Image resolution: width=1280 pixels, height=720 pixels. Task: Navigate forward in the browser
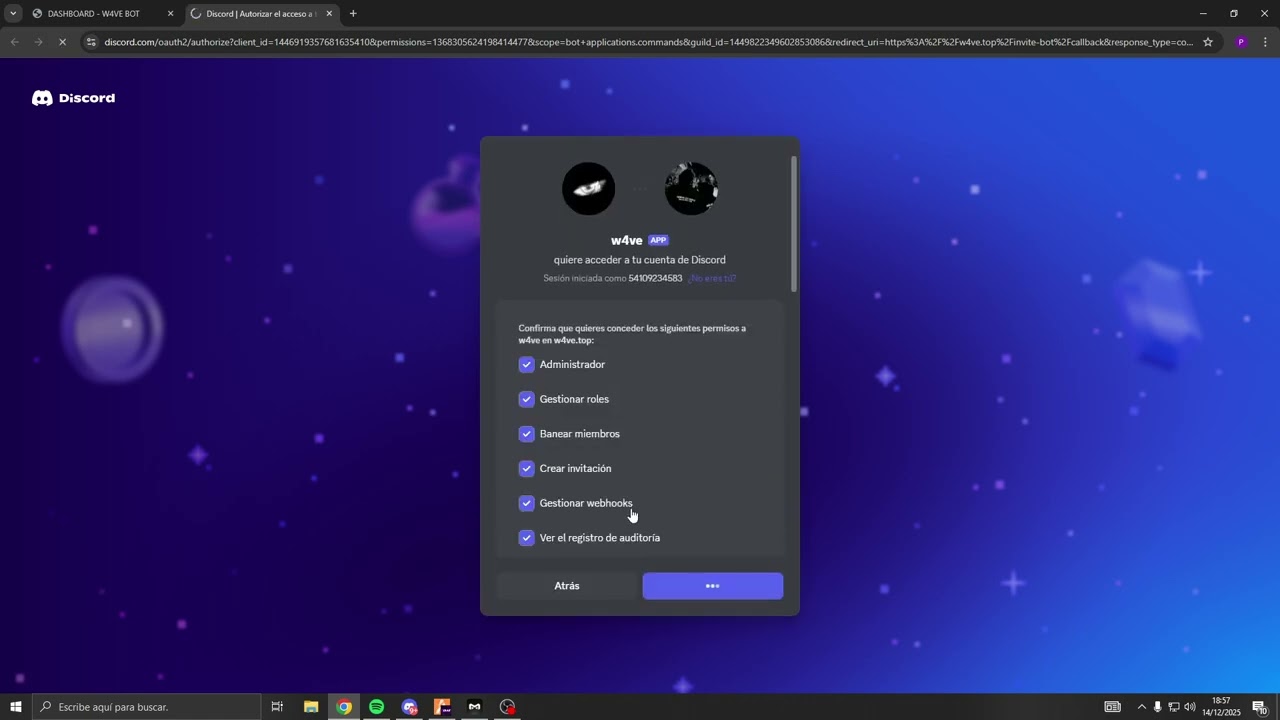click(38, 42)
